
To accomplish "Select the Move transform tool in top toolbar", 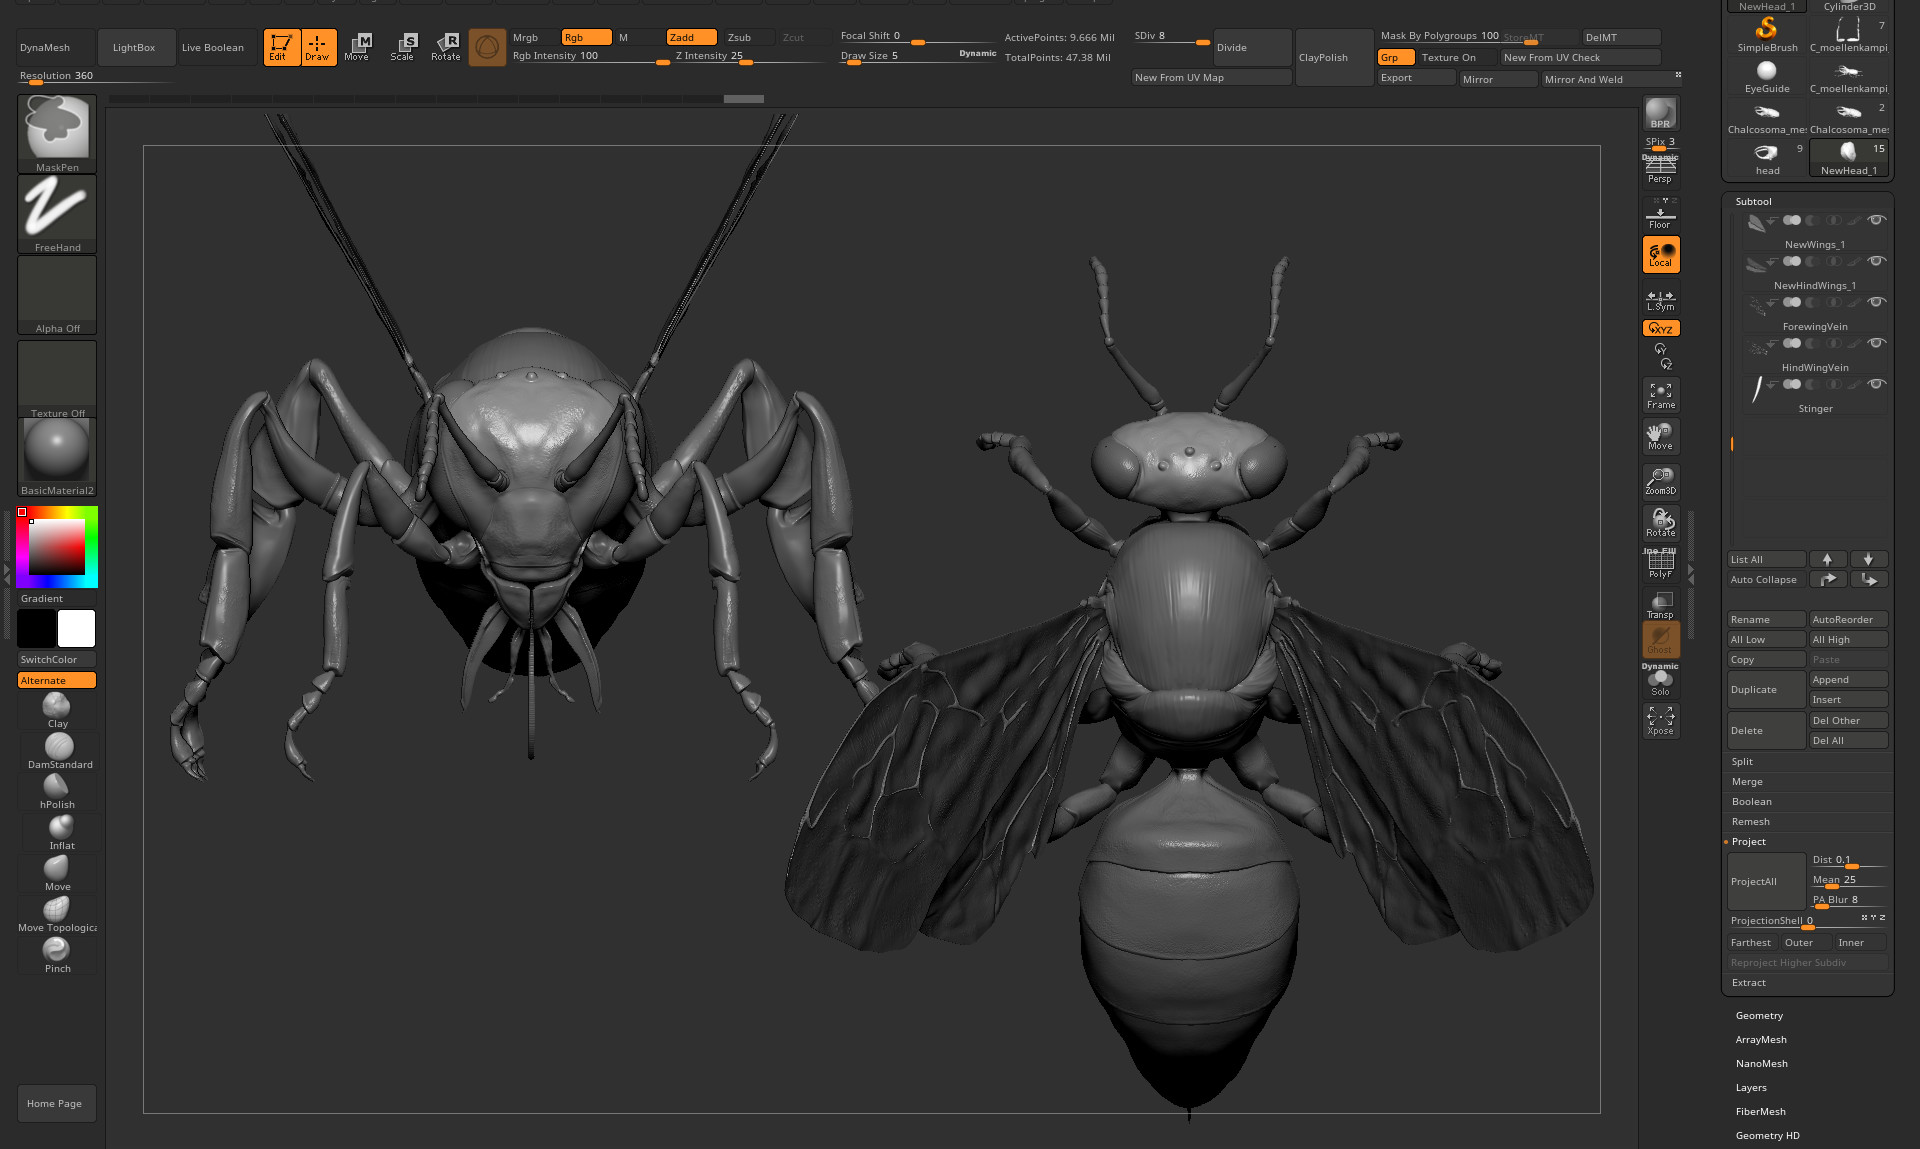I will [357, 47].
